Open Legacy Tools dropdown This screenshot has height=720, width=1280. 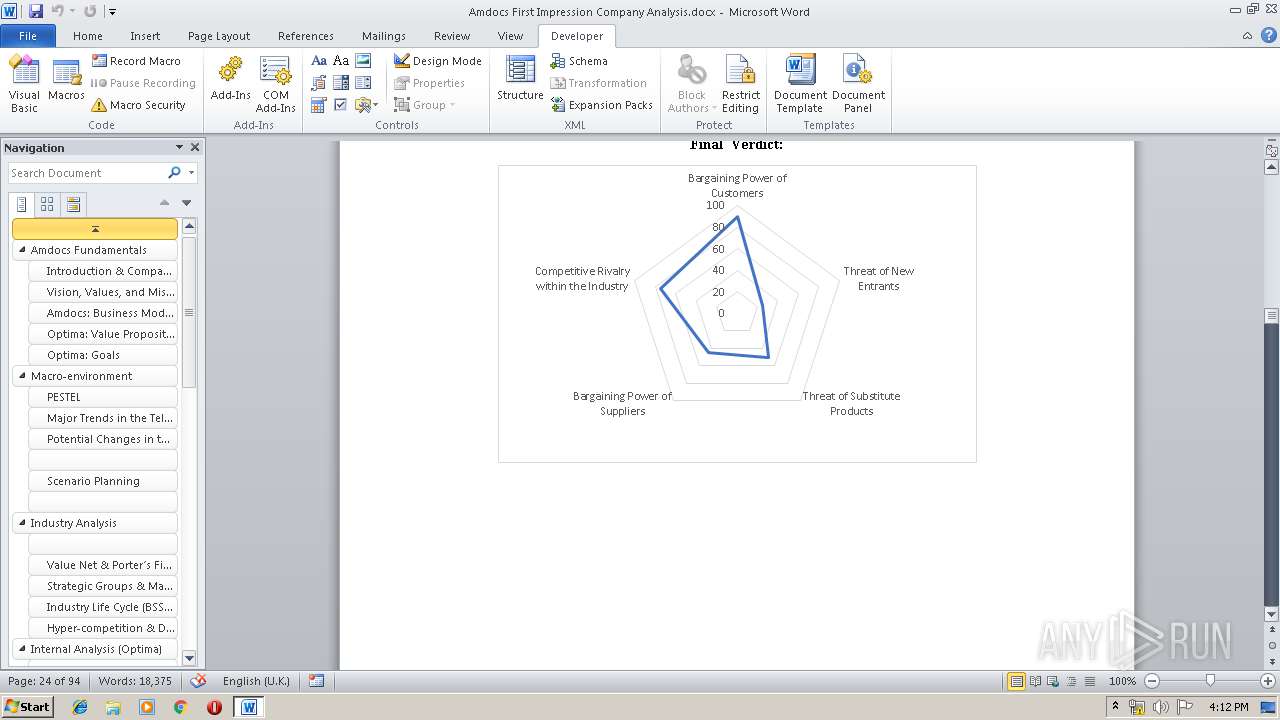tap(365, 105)
